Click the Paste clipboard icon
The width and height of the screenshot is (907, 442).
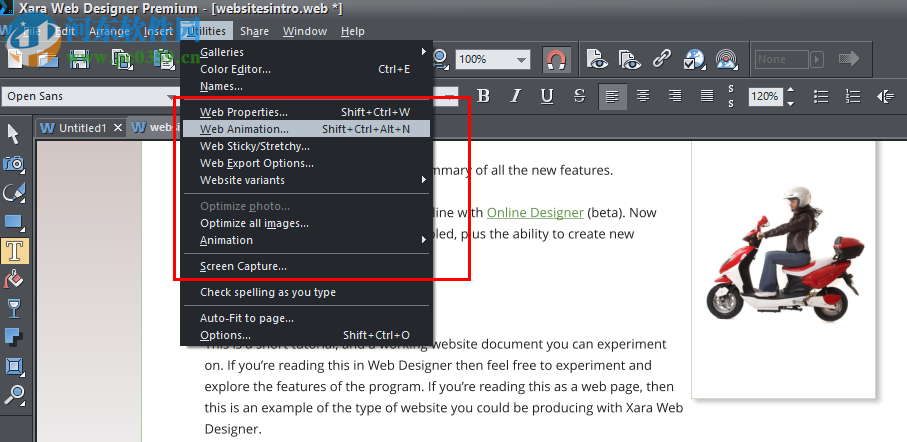(166, 59)
